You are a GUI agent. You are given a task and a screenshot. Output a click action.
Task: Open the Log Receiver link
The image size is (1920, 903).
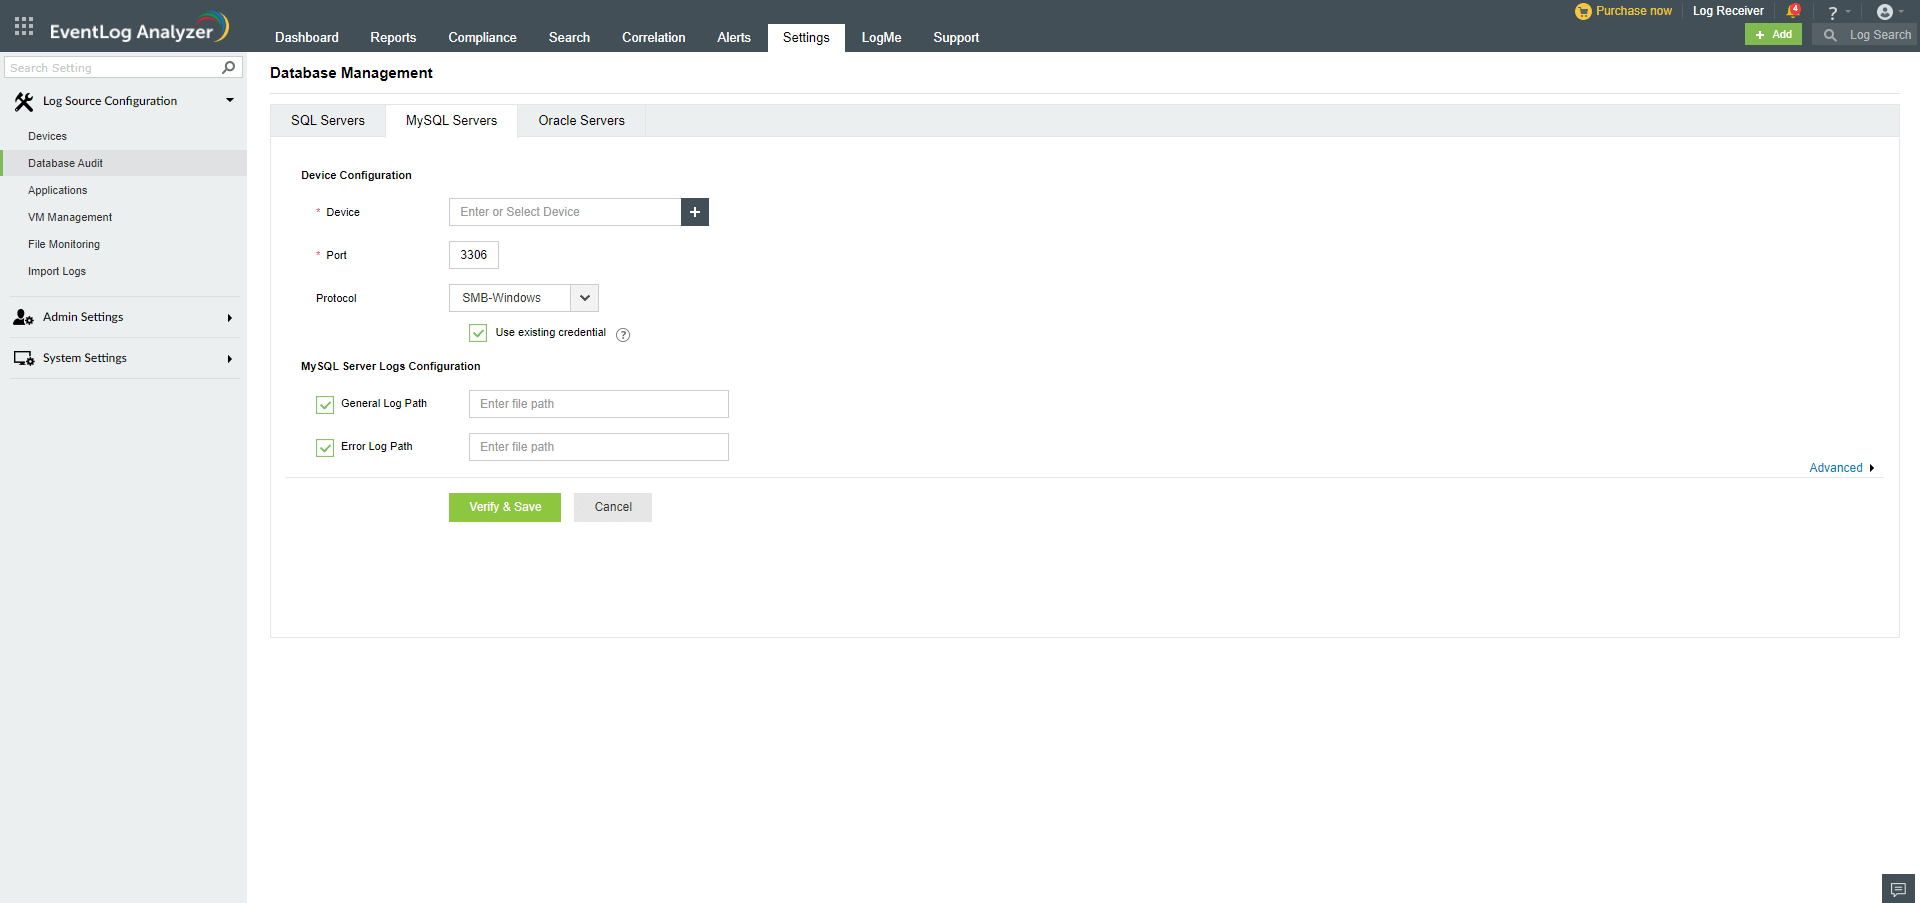pos(1728,11)
